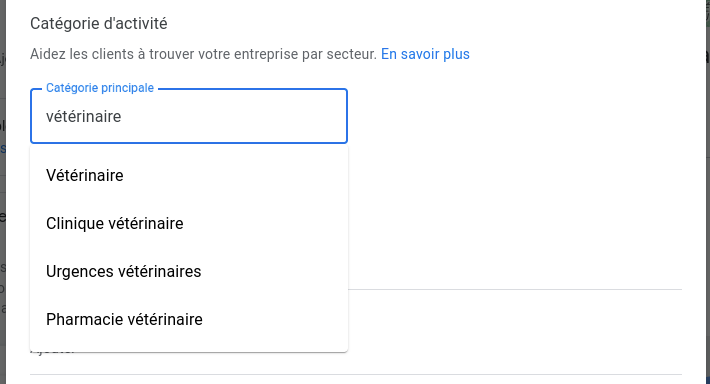The width and height of the screenshot is (710, 384).
Task: Click empty dialog area right of the category field
Action: tap(514, 116)
